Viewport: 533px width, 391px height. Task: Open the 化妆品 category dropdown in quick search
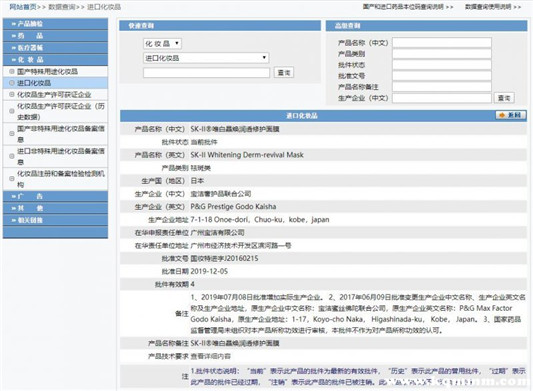pos(162,44)
